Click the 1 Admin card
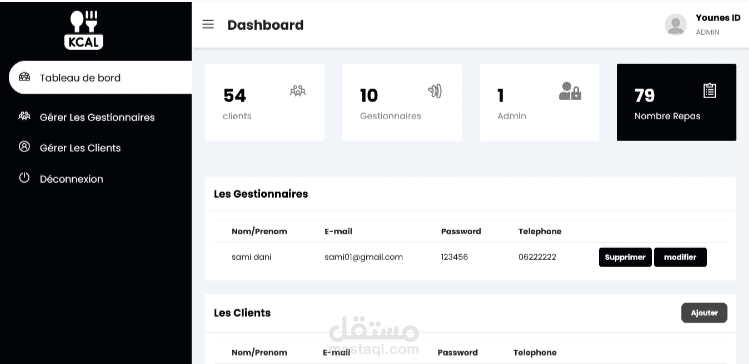Viewport: 749px width, 364px height. pos(539,103)
